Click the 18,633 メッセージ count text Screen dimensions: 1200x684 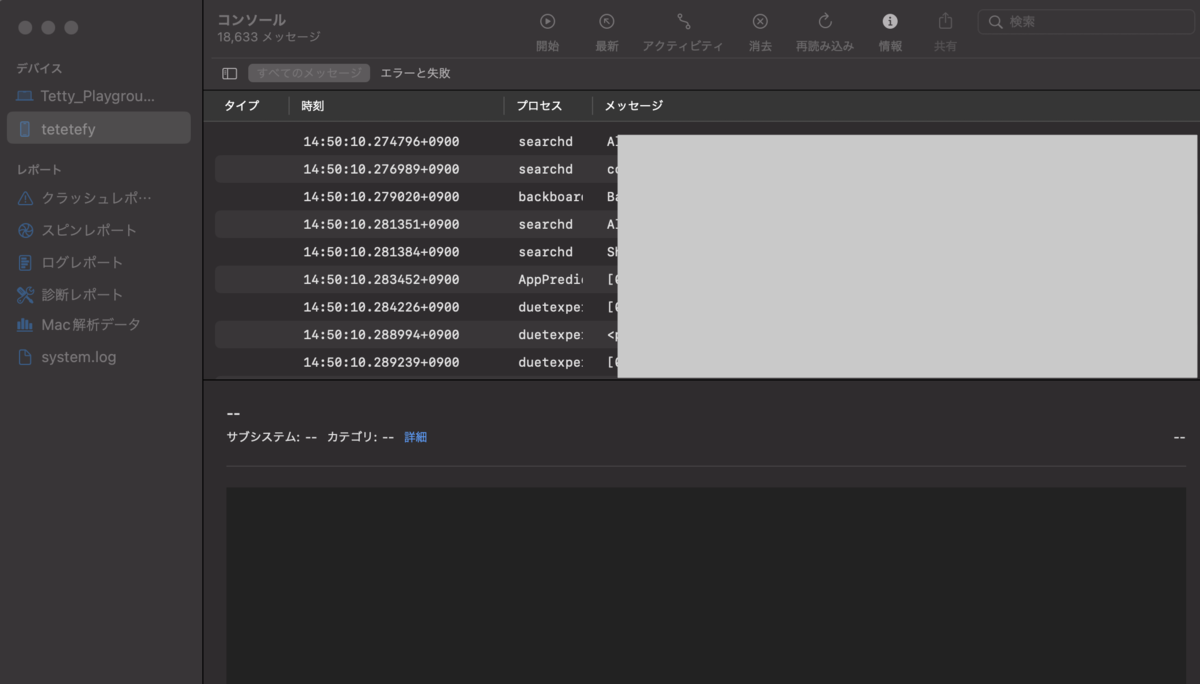pos(269,37)
